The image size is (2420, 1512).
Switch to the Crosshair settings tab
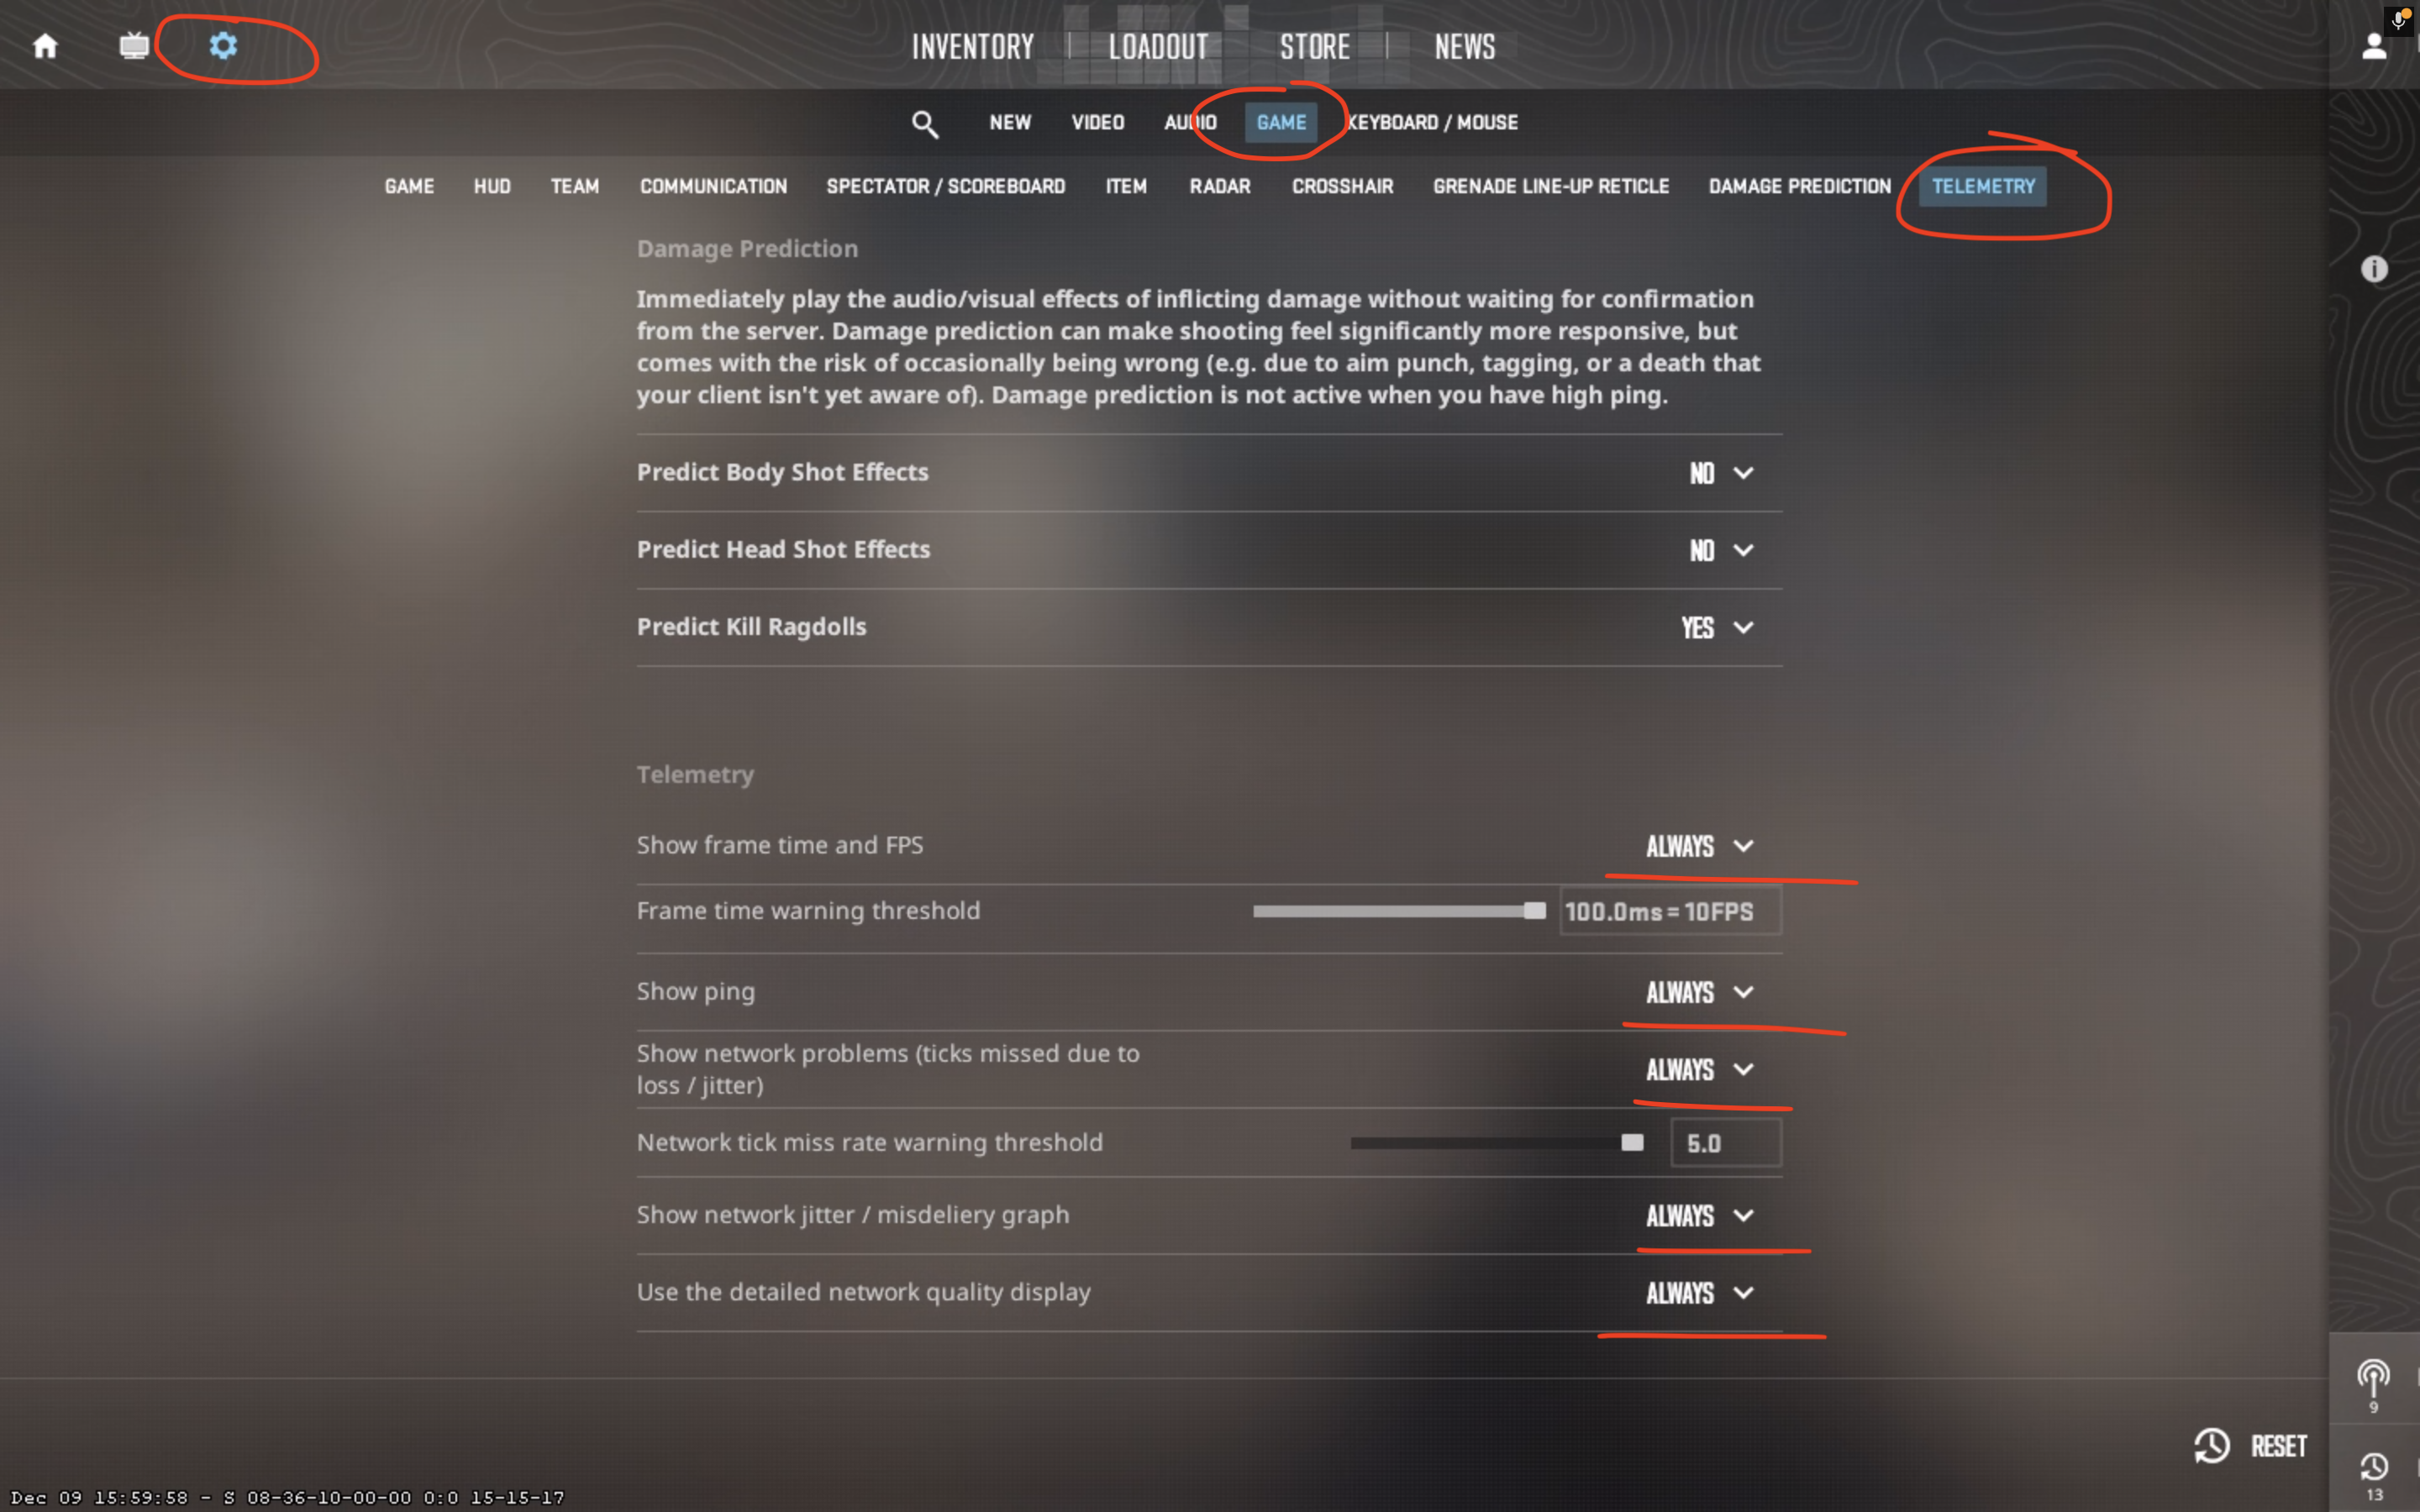[x=1342, y=186]
